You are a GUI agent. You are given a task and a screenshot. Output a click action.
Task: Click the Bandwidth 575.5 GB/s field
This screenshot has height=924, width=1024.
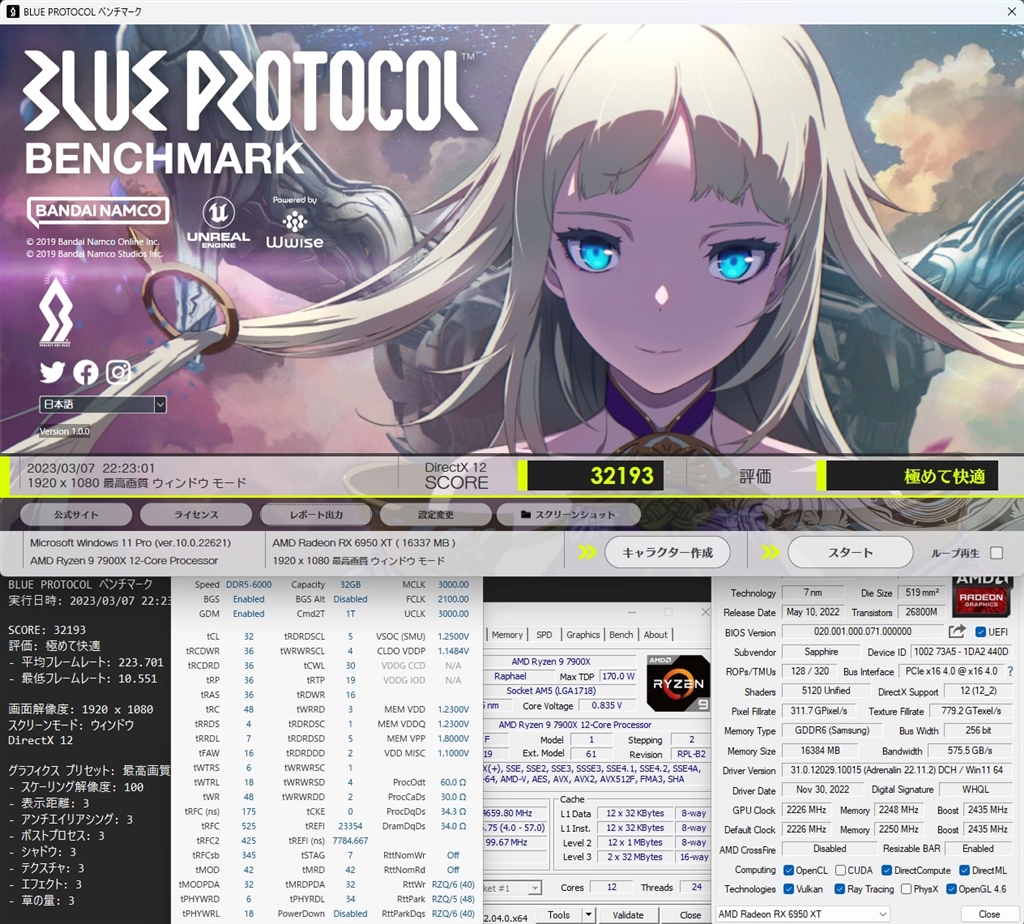click(x=969, y=750)
